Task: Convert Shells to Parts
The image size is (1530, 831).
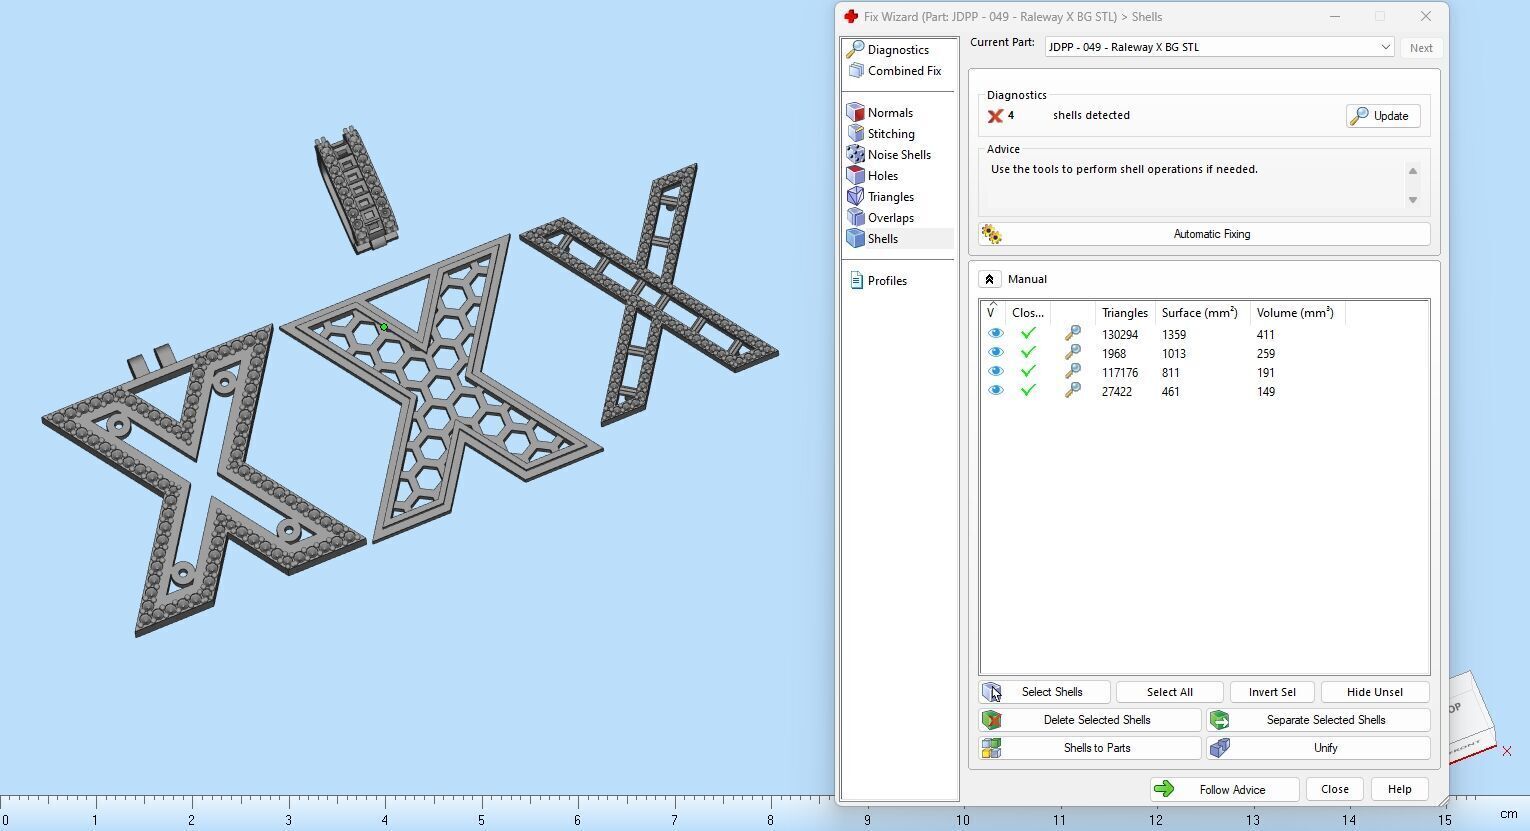Action: coord(1090,748)
